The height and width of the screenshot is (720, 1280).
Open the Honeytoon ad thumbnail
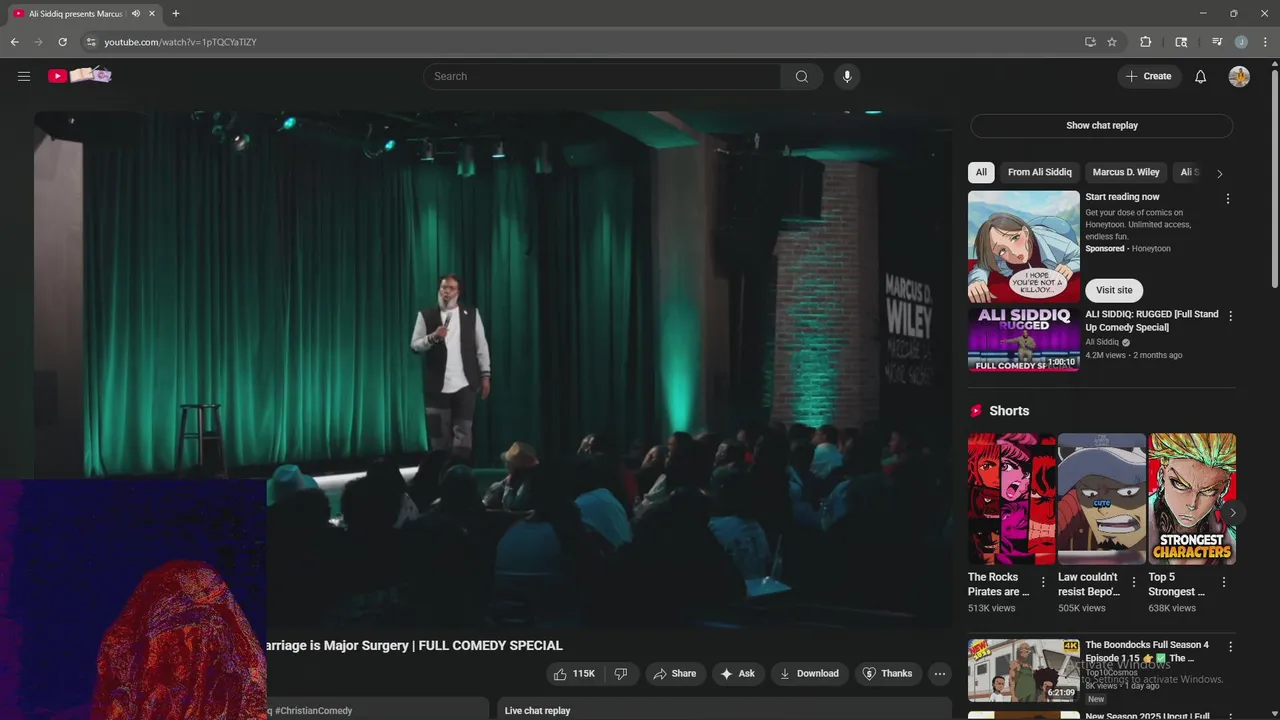[1024, 246]
